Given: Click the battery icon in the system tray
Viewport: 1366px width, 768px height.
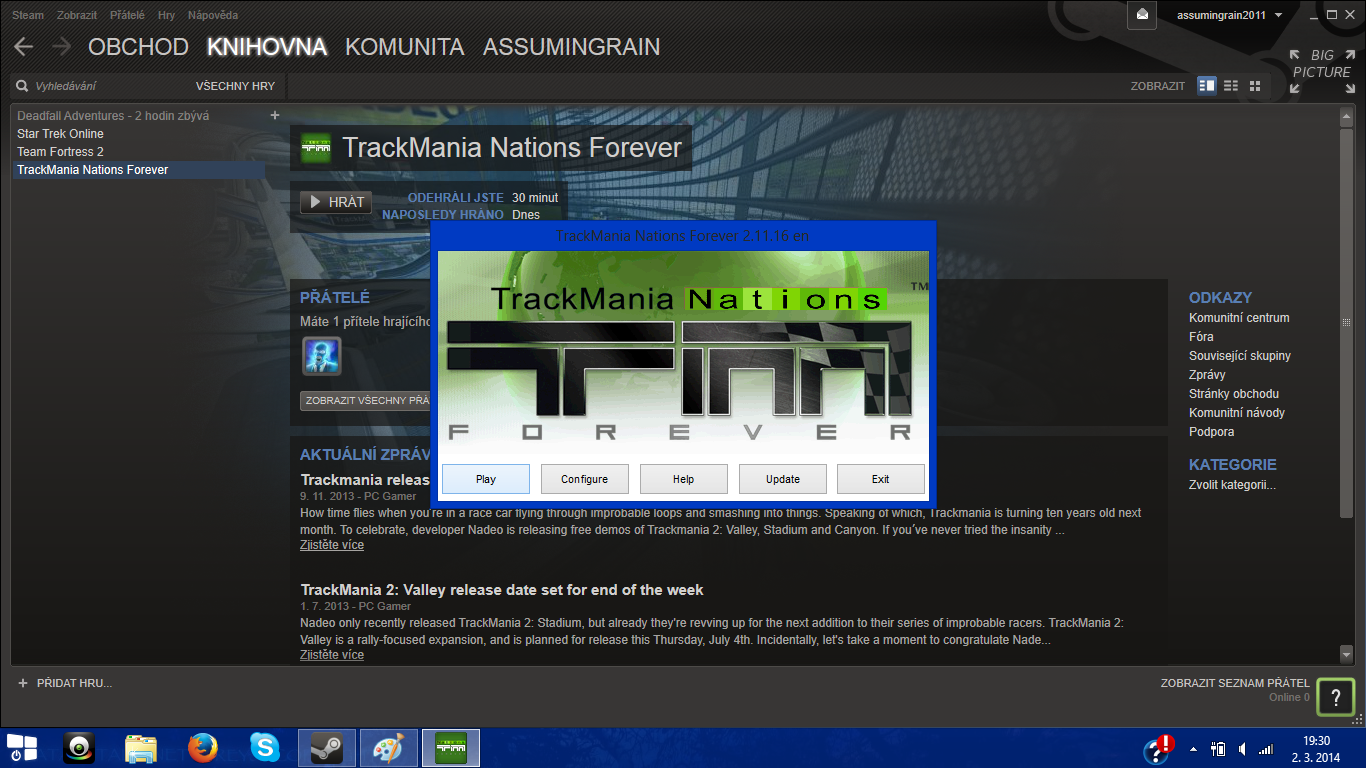Looking at the screenshot, I should pos(1218,748).
